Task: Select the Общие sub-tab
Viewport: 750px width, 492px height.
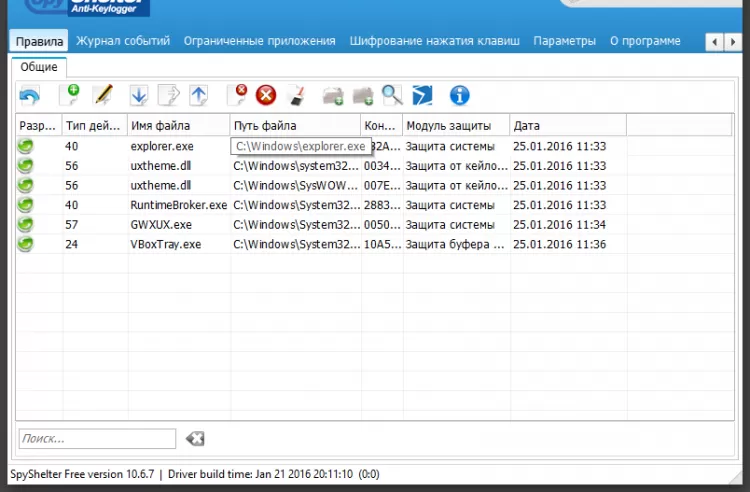Action: (x=39, y=67)
